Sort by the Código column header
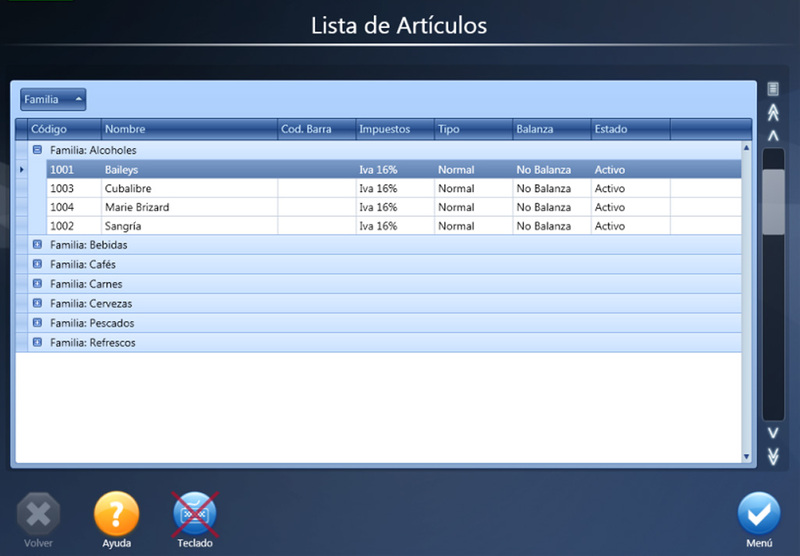800x556 pixels. (64, 129)
